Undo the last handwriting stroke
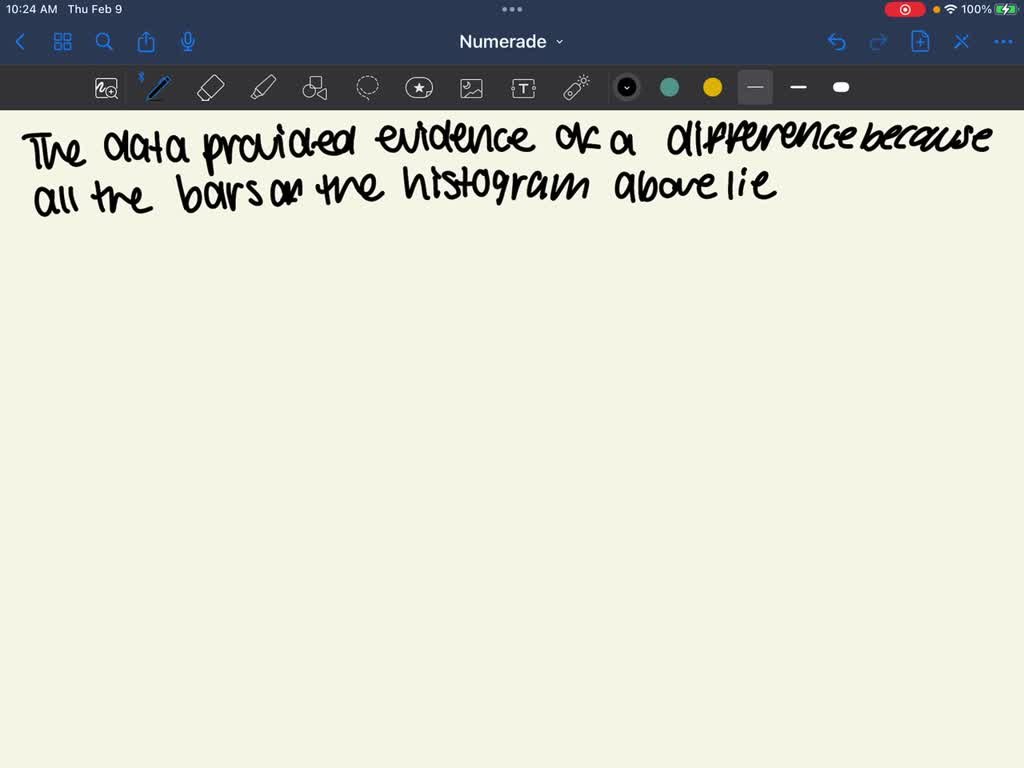The width and height of the screenshot is (1024, 768). (x=837, y=42)
